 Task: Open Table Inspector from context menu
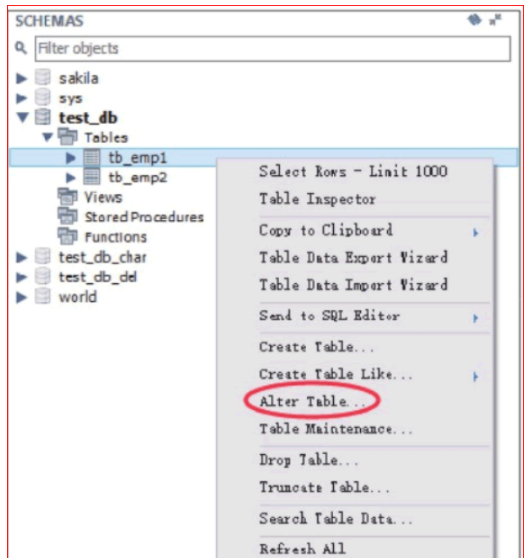[x=317, y=199]
